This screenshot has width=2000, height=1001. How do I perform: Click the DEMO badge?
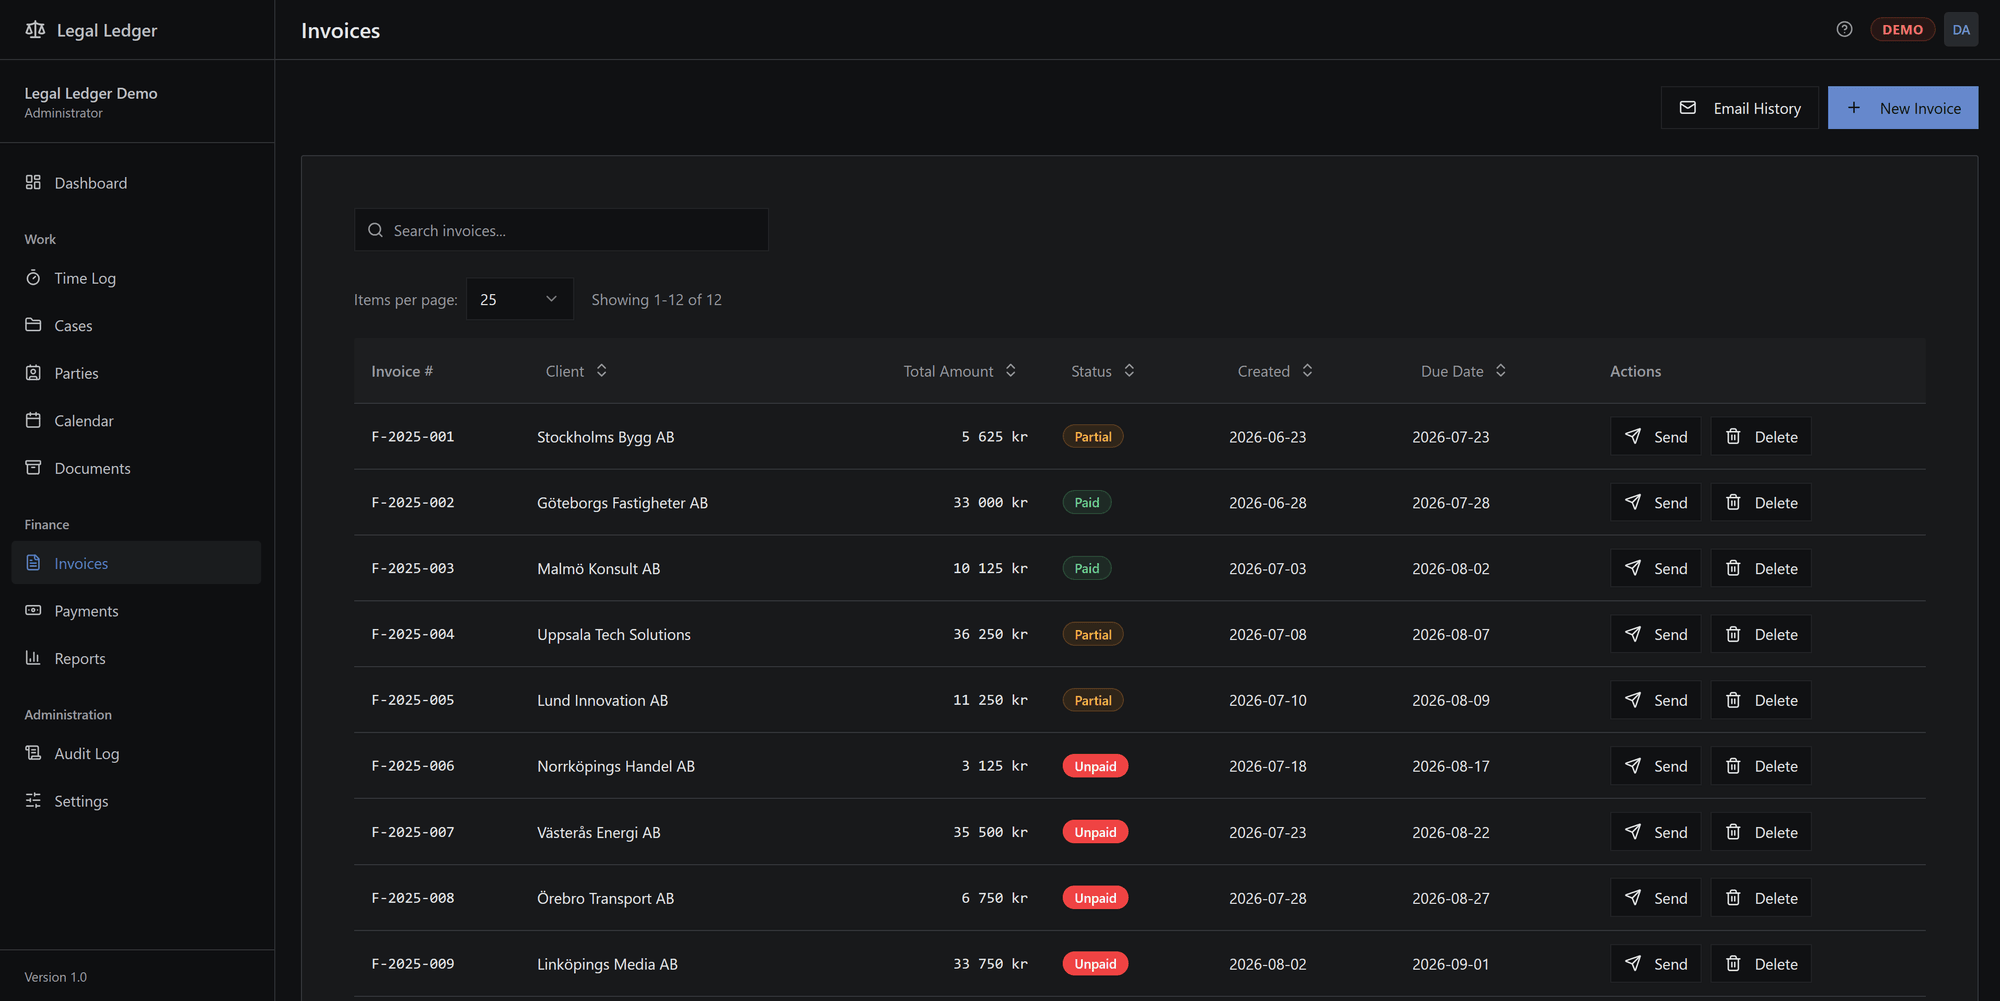(x=1902, y=30)
